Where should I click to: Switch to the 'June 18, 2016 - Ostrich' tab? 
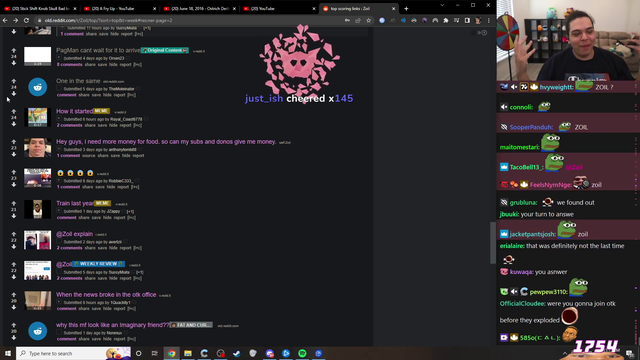click(x=199, y=9)
